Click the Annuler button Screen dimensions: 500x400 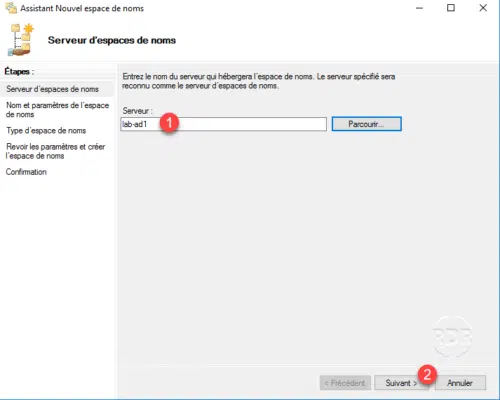460,383
